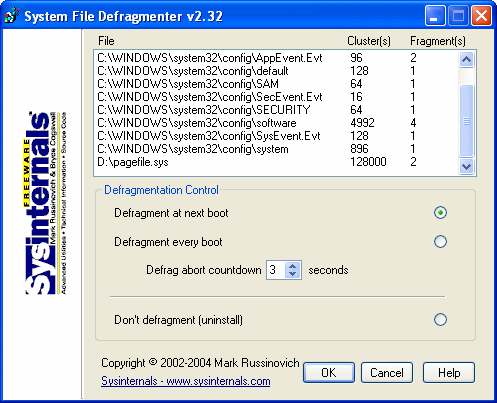Close the System File Defragmenter window
Viewport: 497px width, 403px height.
(481, 16)
